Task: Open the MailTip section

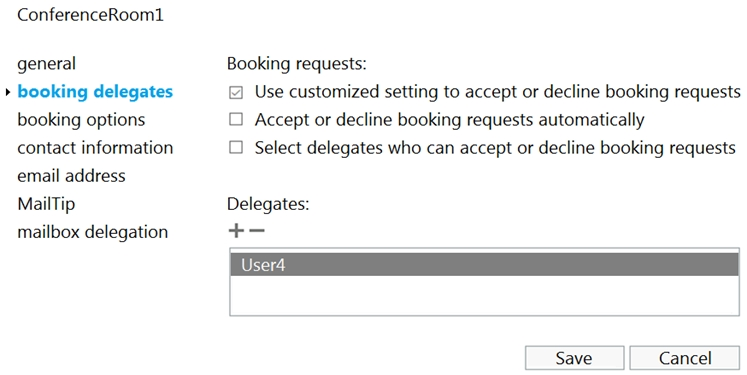Action: [x=46, y=204]
